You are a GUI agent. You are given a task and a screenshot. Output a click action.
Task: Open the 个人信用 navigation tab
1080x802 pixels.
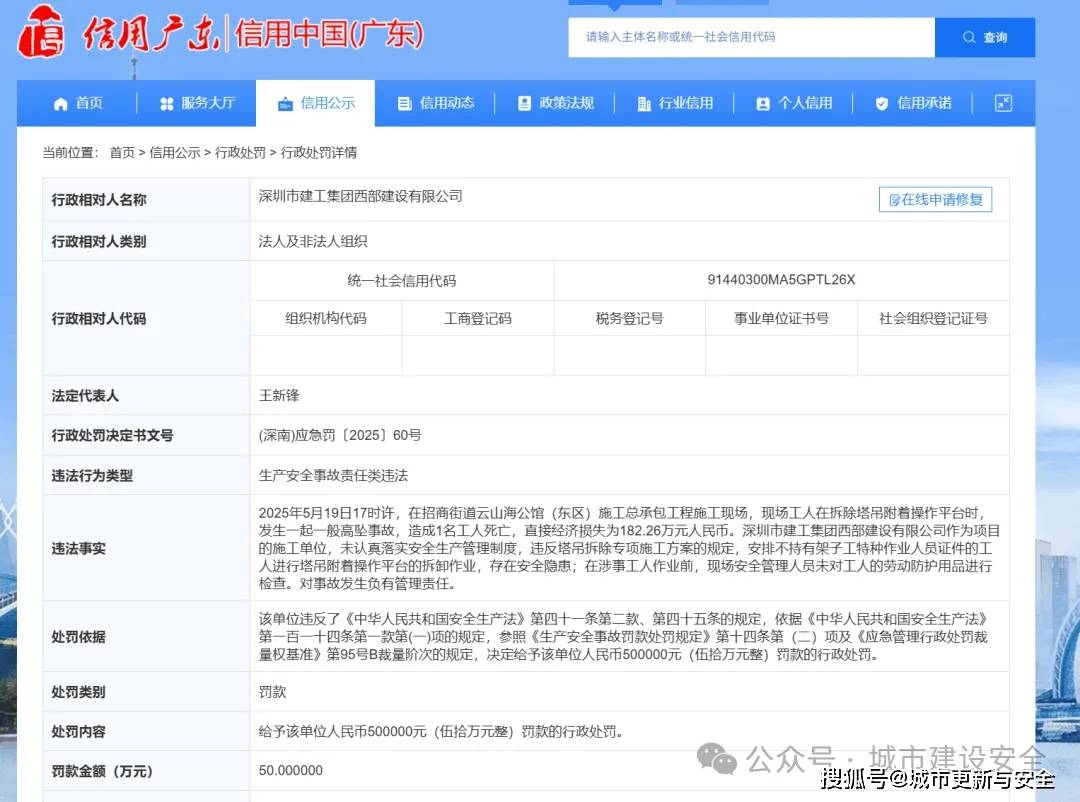[x=793, y=103]
